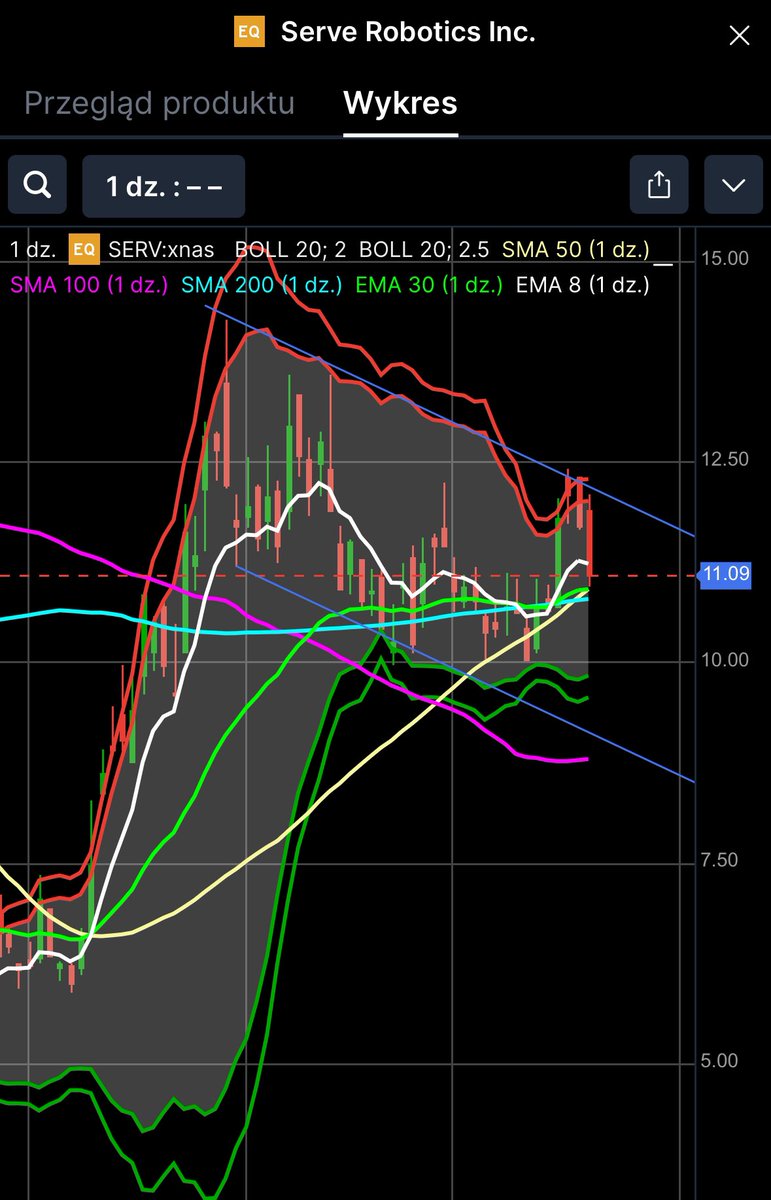
Task: Switch to Przegląd produktu tab
Action: pos(159,103)
